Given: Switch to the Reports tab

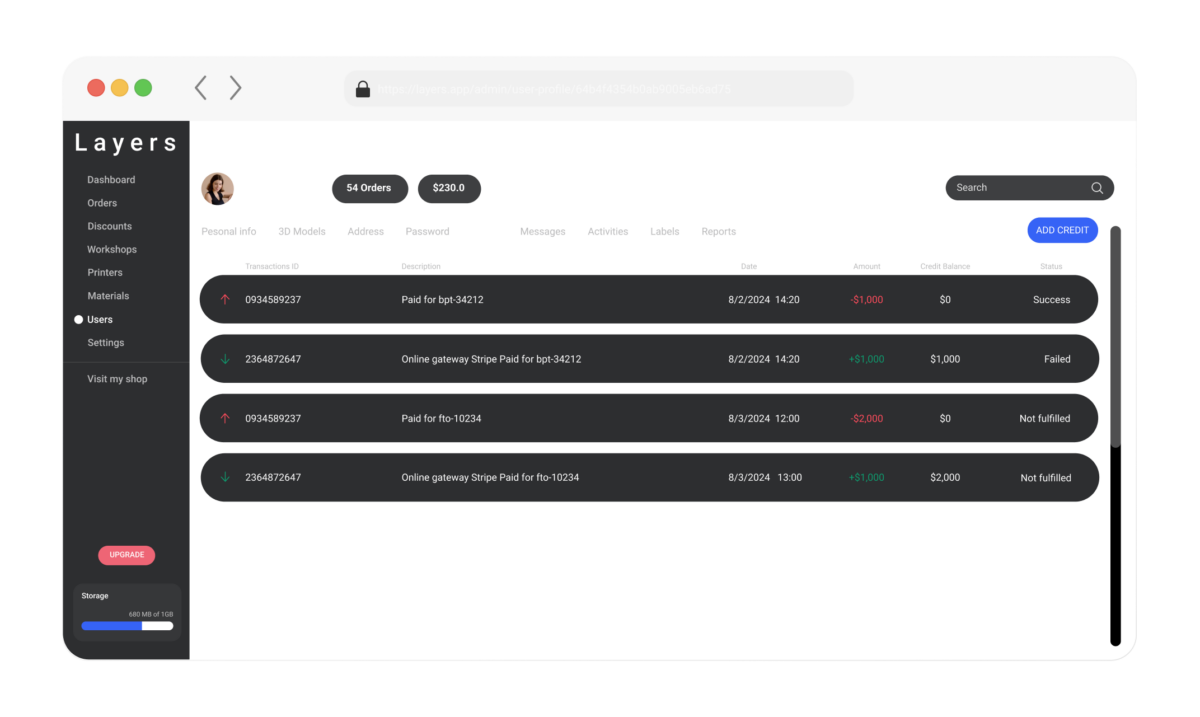Looking at the screenshot, I should tap(718, 231).
